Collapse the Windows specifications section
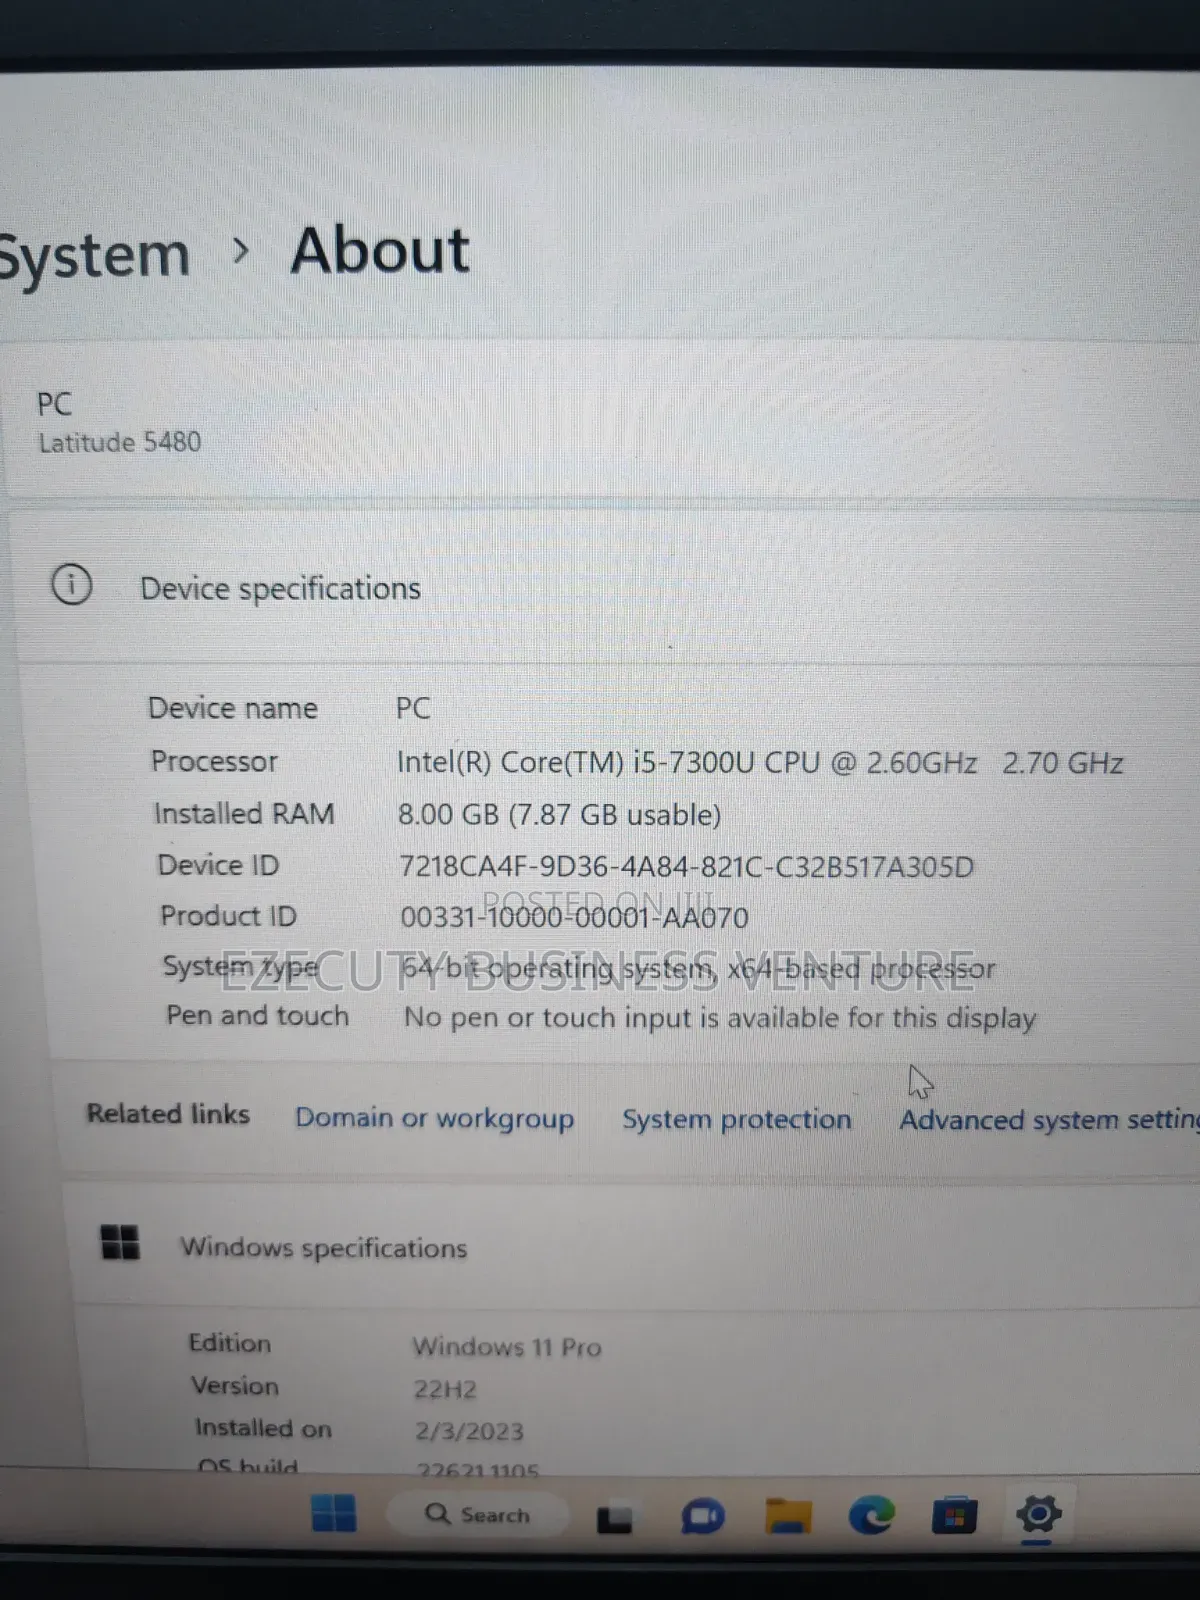 634,1248
